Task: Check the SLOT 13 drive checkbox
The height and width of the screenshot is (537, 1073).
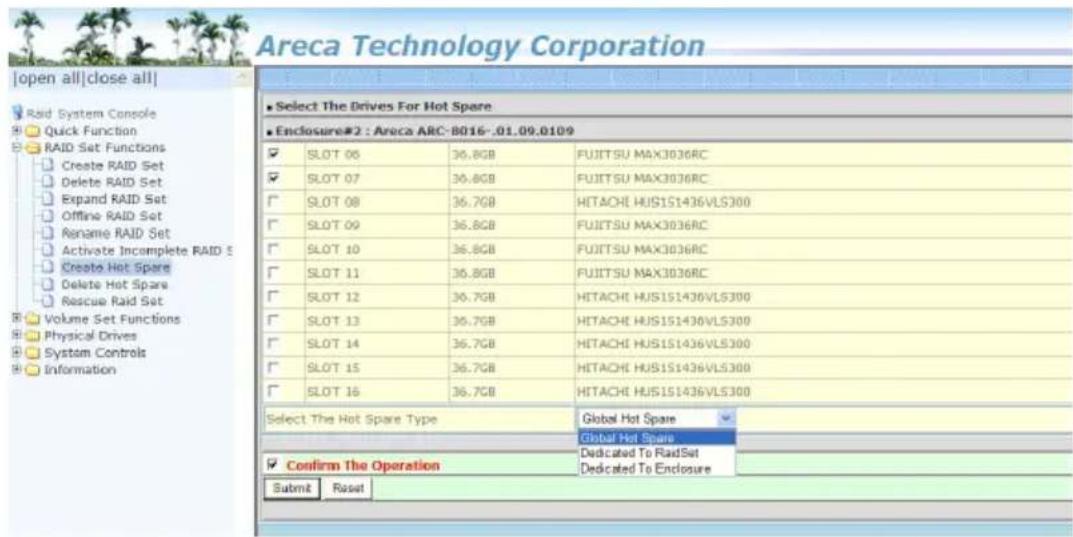Action: pyautogui.click(x=274, y=320)
